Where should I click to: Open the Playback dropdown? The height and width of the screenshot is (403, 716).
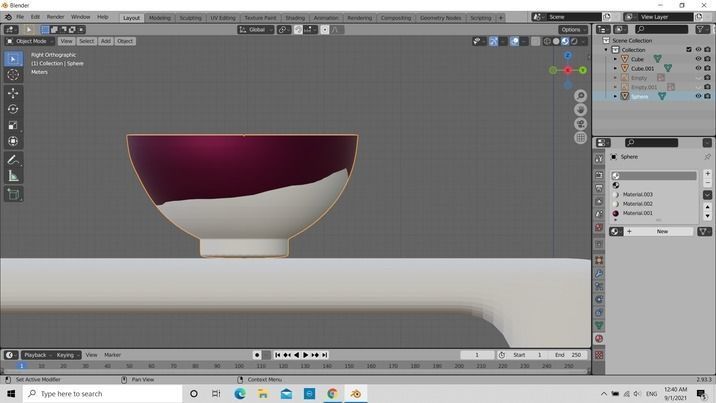pos(36,355)
